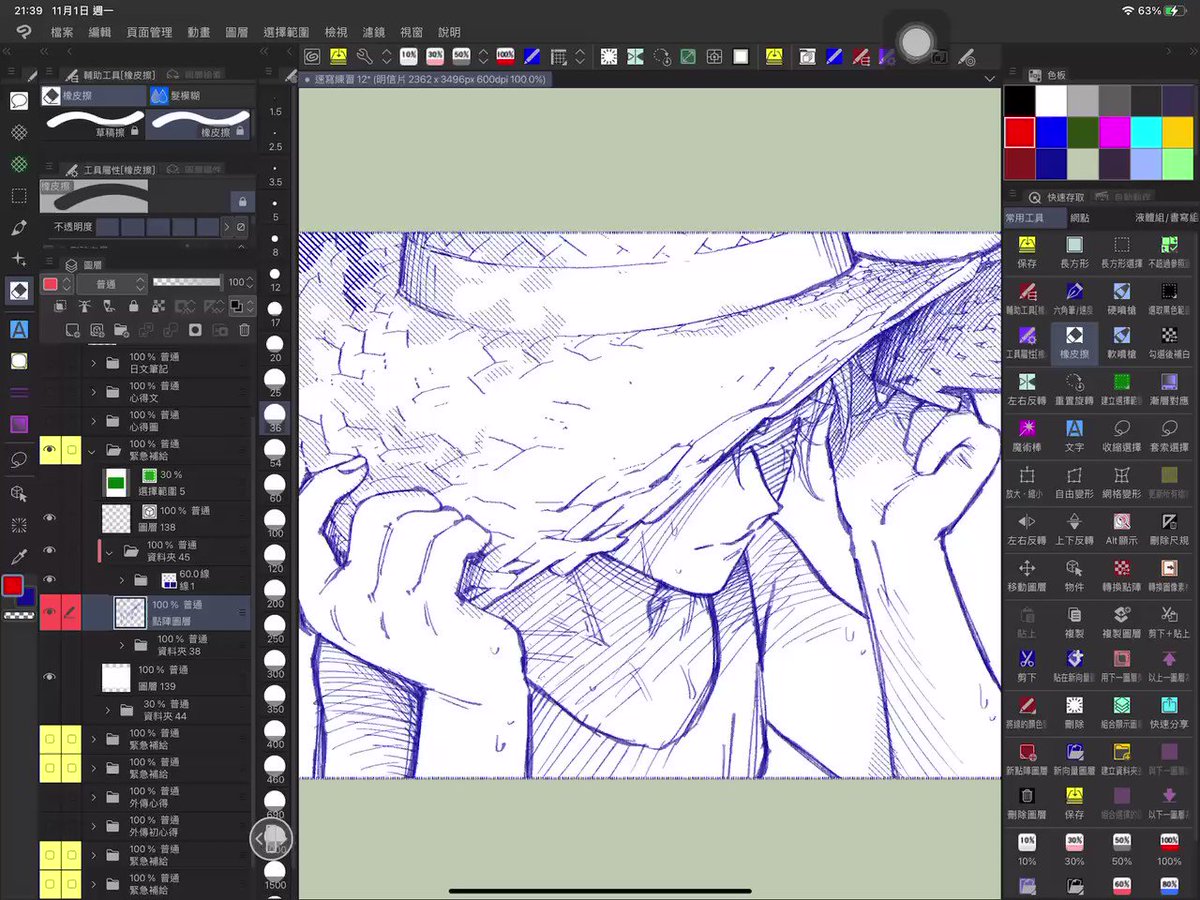
Task: Click the 10% opacity preset button
Action: pyautogui.click(x=1027, y=848)
